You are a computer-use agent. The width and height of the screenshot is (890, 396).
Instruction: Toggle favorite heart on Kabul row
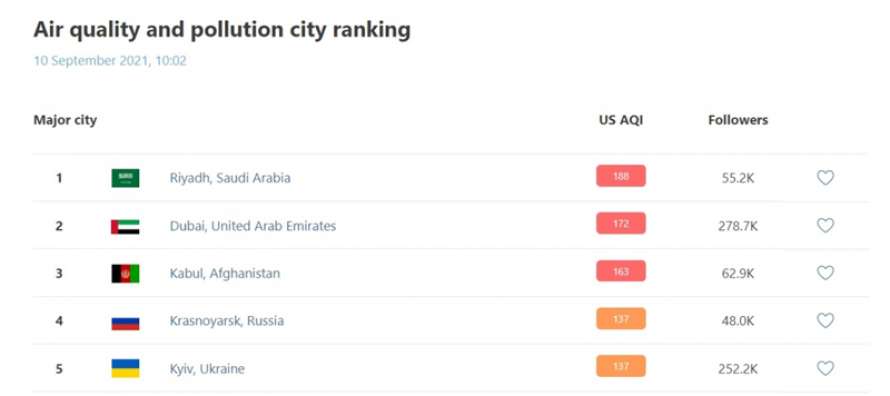pos(825,273)
